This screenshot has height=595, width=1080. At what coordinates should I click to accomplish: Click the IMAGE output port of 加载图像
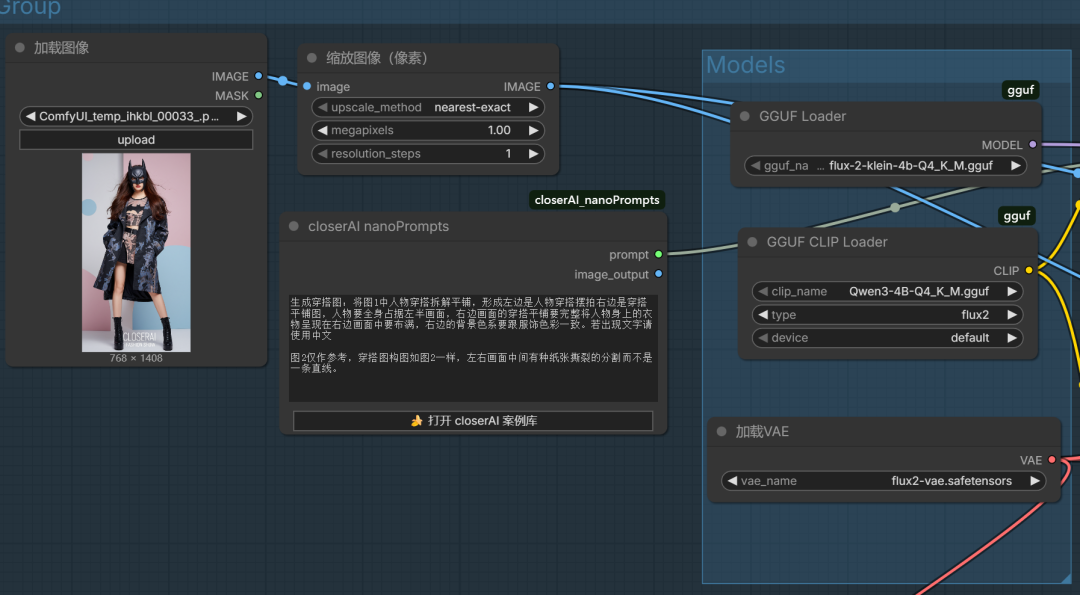click(258, 76)
